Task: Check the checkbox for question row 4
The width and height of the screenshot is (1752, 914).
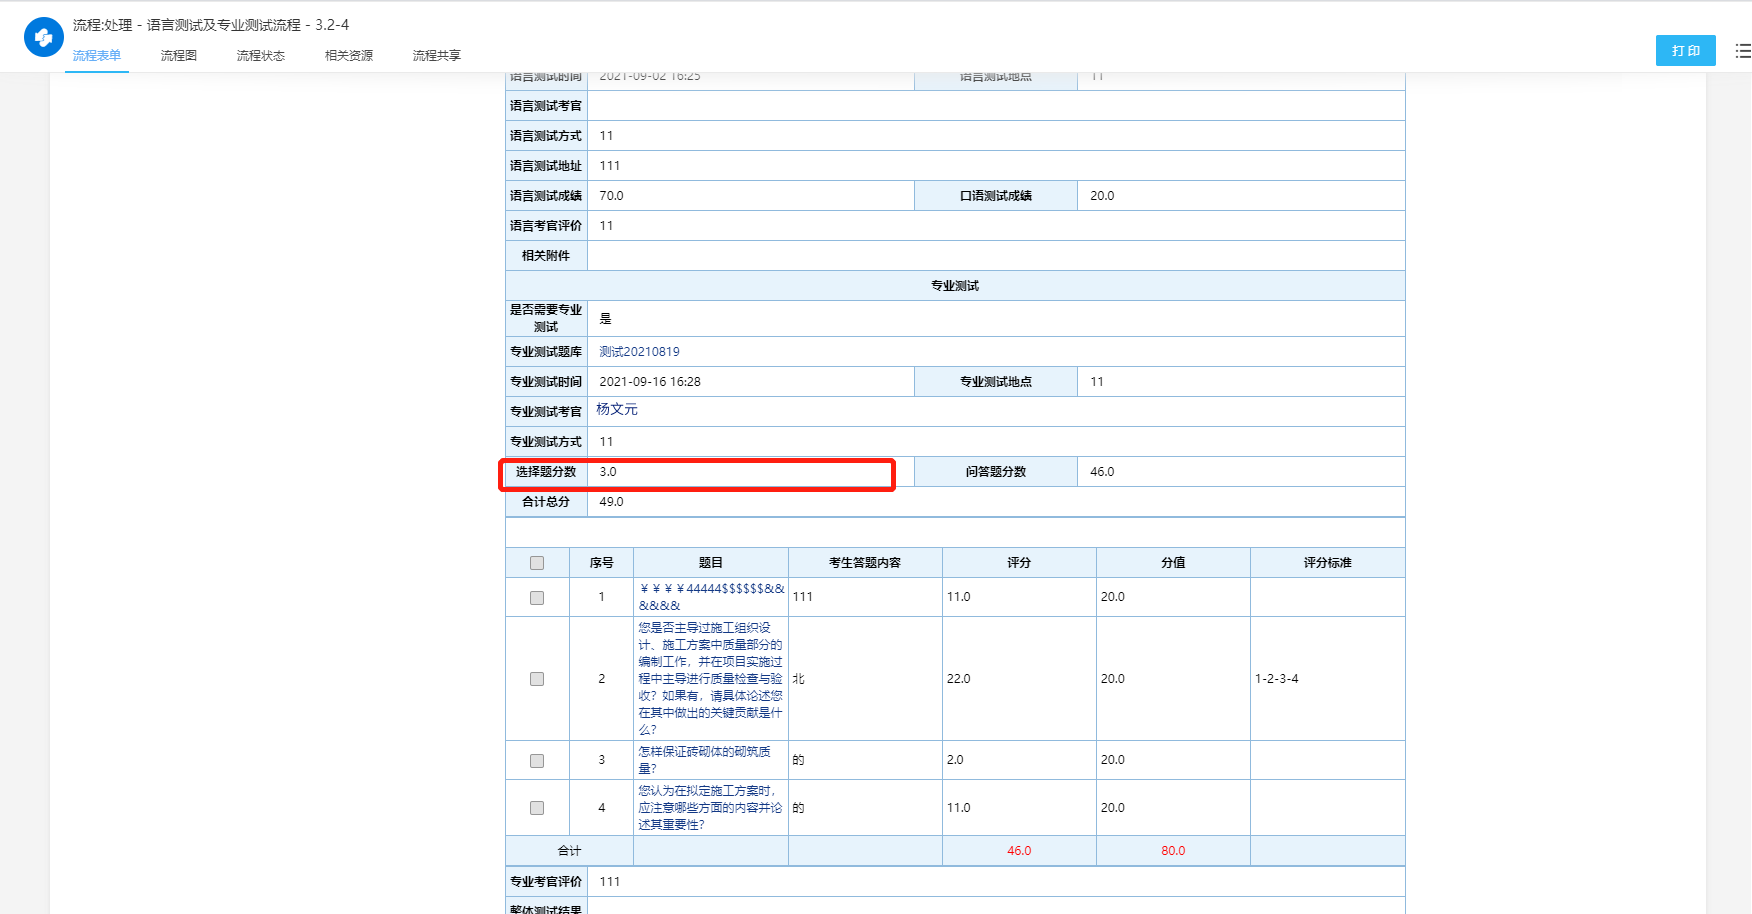Action: pyautogui.click(x=537, y=808)
